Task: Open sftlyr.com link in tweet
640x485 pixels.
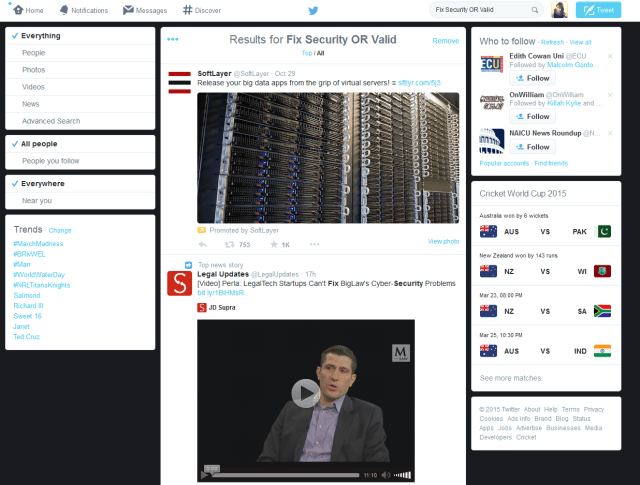Action: coord(419,83)
